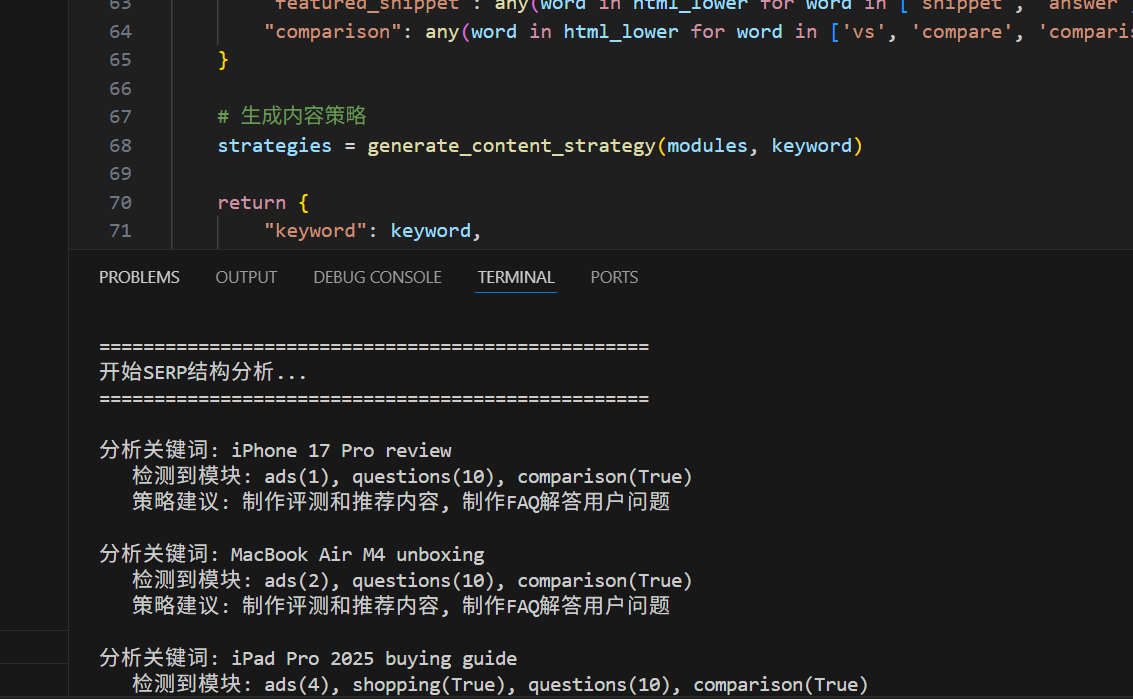Open the PORTS panel tab
1133x699 pixels.
tap(614, 277)
